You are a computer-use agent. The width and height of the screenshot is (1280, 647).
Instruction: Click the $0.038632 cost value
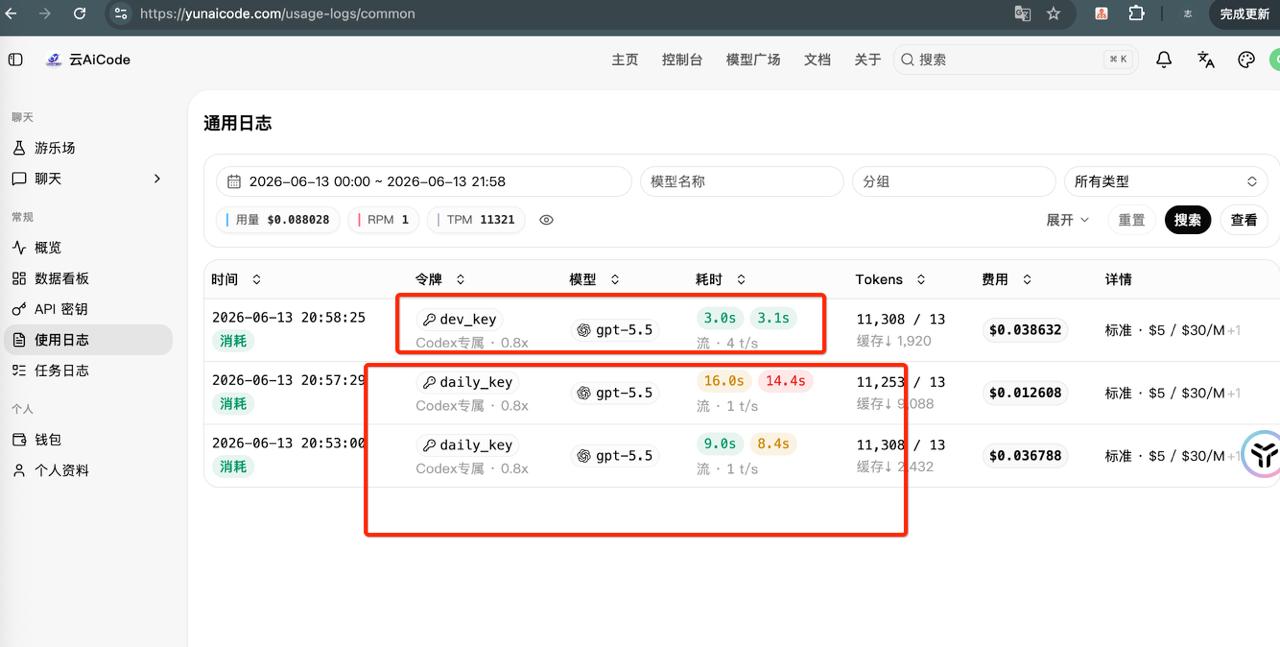coord(1025,330)
